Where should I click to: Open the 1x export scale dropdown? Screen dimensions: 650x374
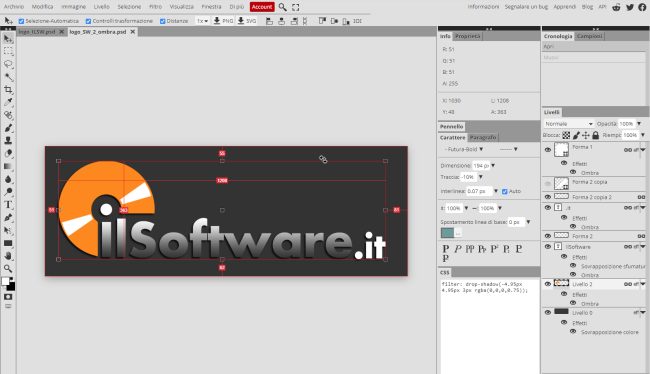click(x=202, y=21)
